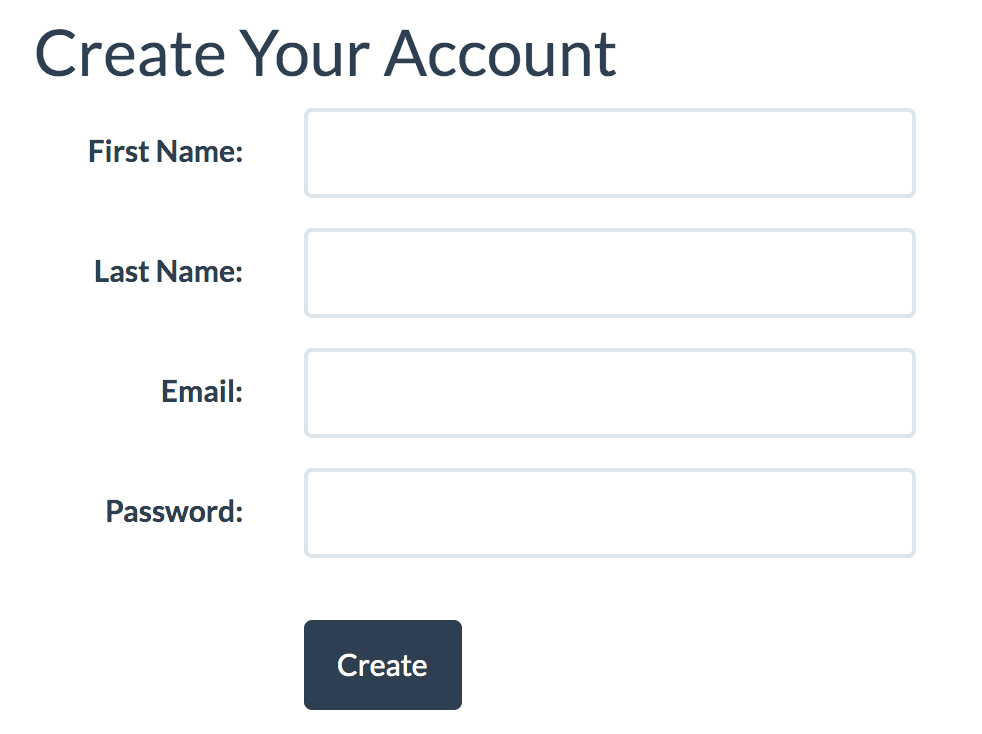Screen dimensions: 982x734
Task: Click the dark Create account button
Action: click(x=382, y=665)
